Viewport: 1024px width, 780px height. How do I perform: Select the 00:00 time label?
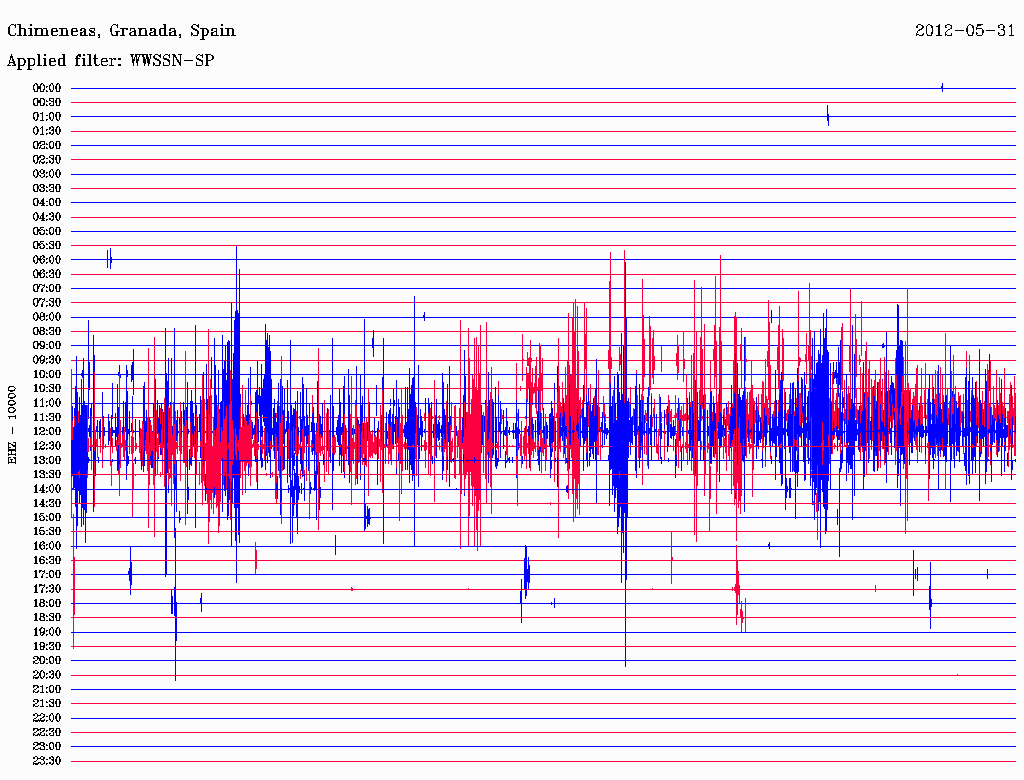click(46, 88)
